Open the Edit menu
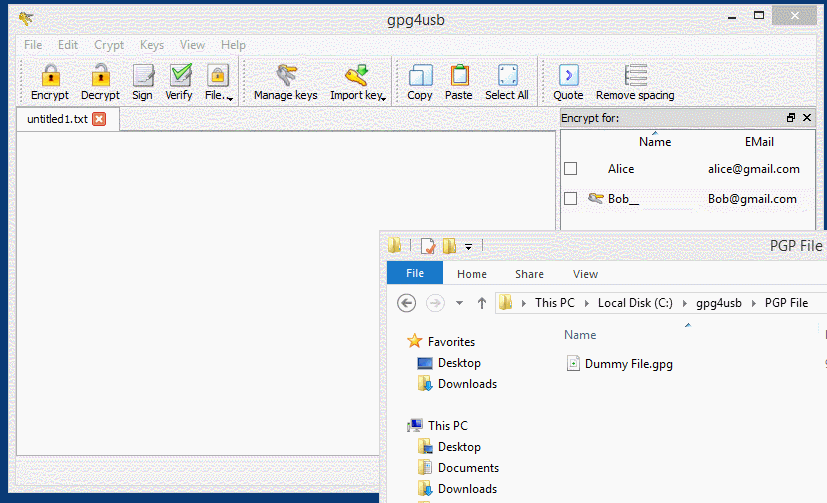The height and width of the screenshot is (503, 827). pos(68,45)
